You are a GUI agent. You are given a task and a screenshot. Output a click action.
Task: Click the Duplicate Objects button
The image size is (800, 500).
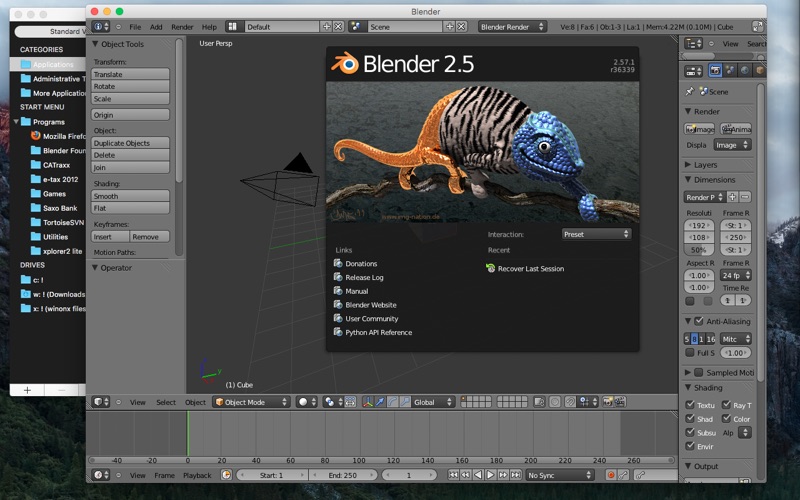(131, 143)
